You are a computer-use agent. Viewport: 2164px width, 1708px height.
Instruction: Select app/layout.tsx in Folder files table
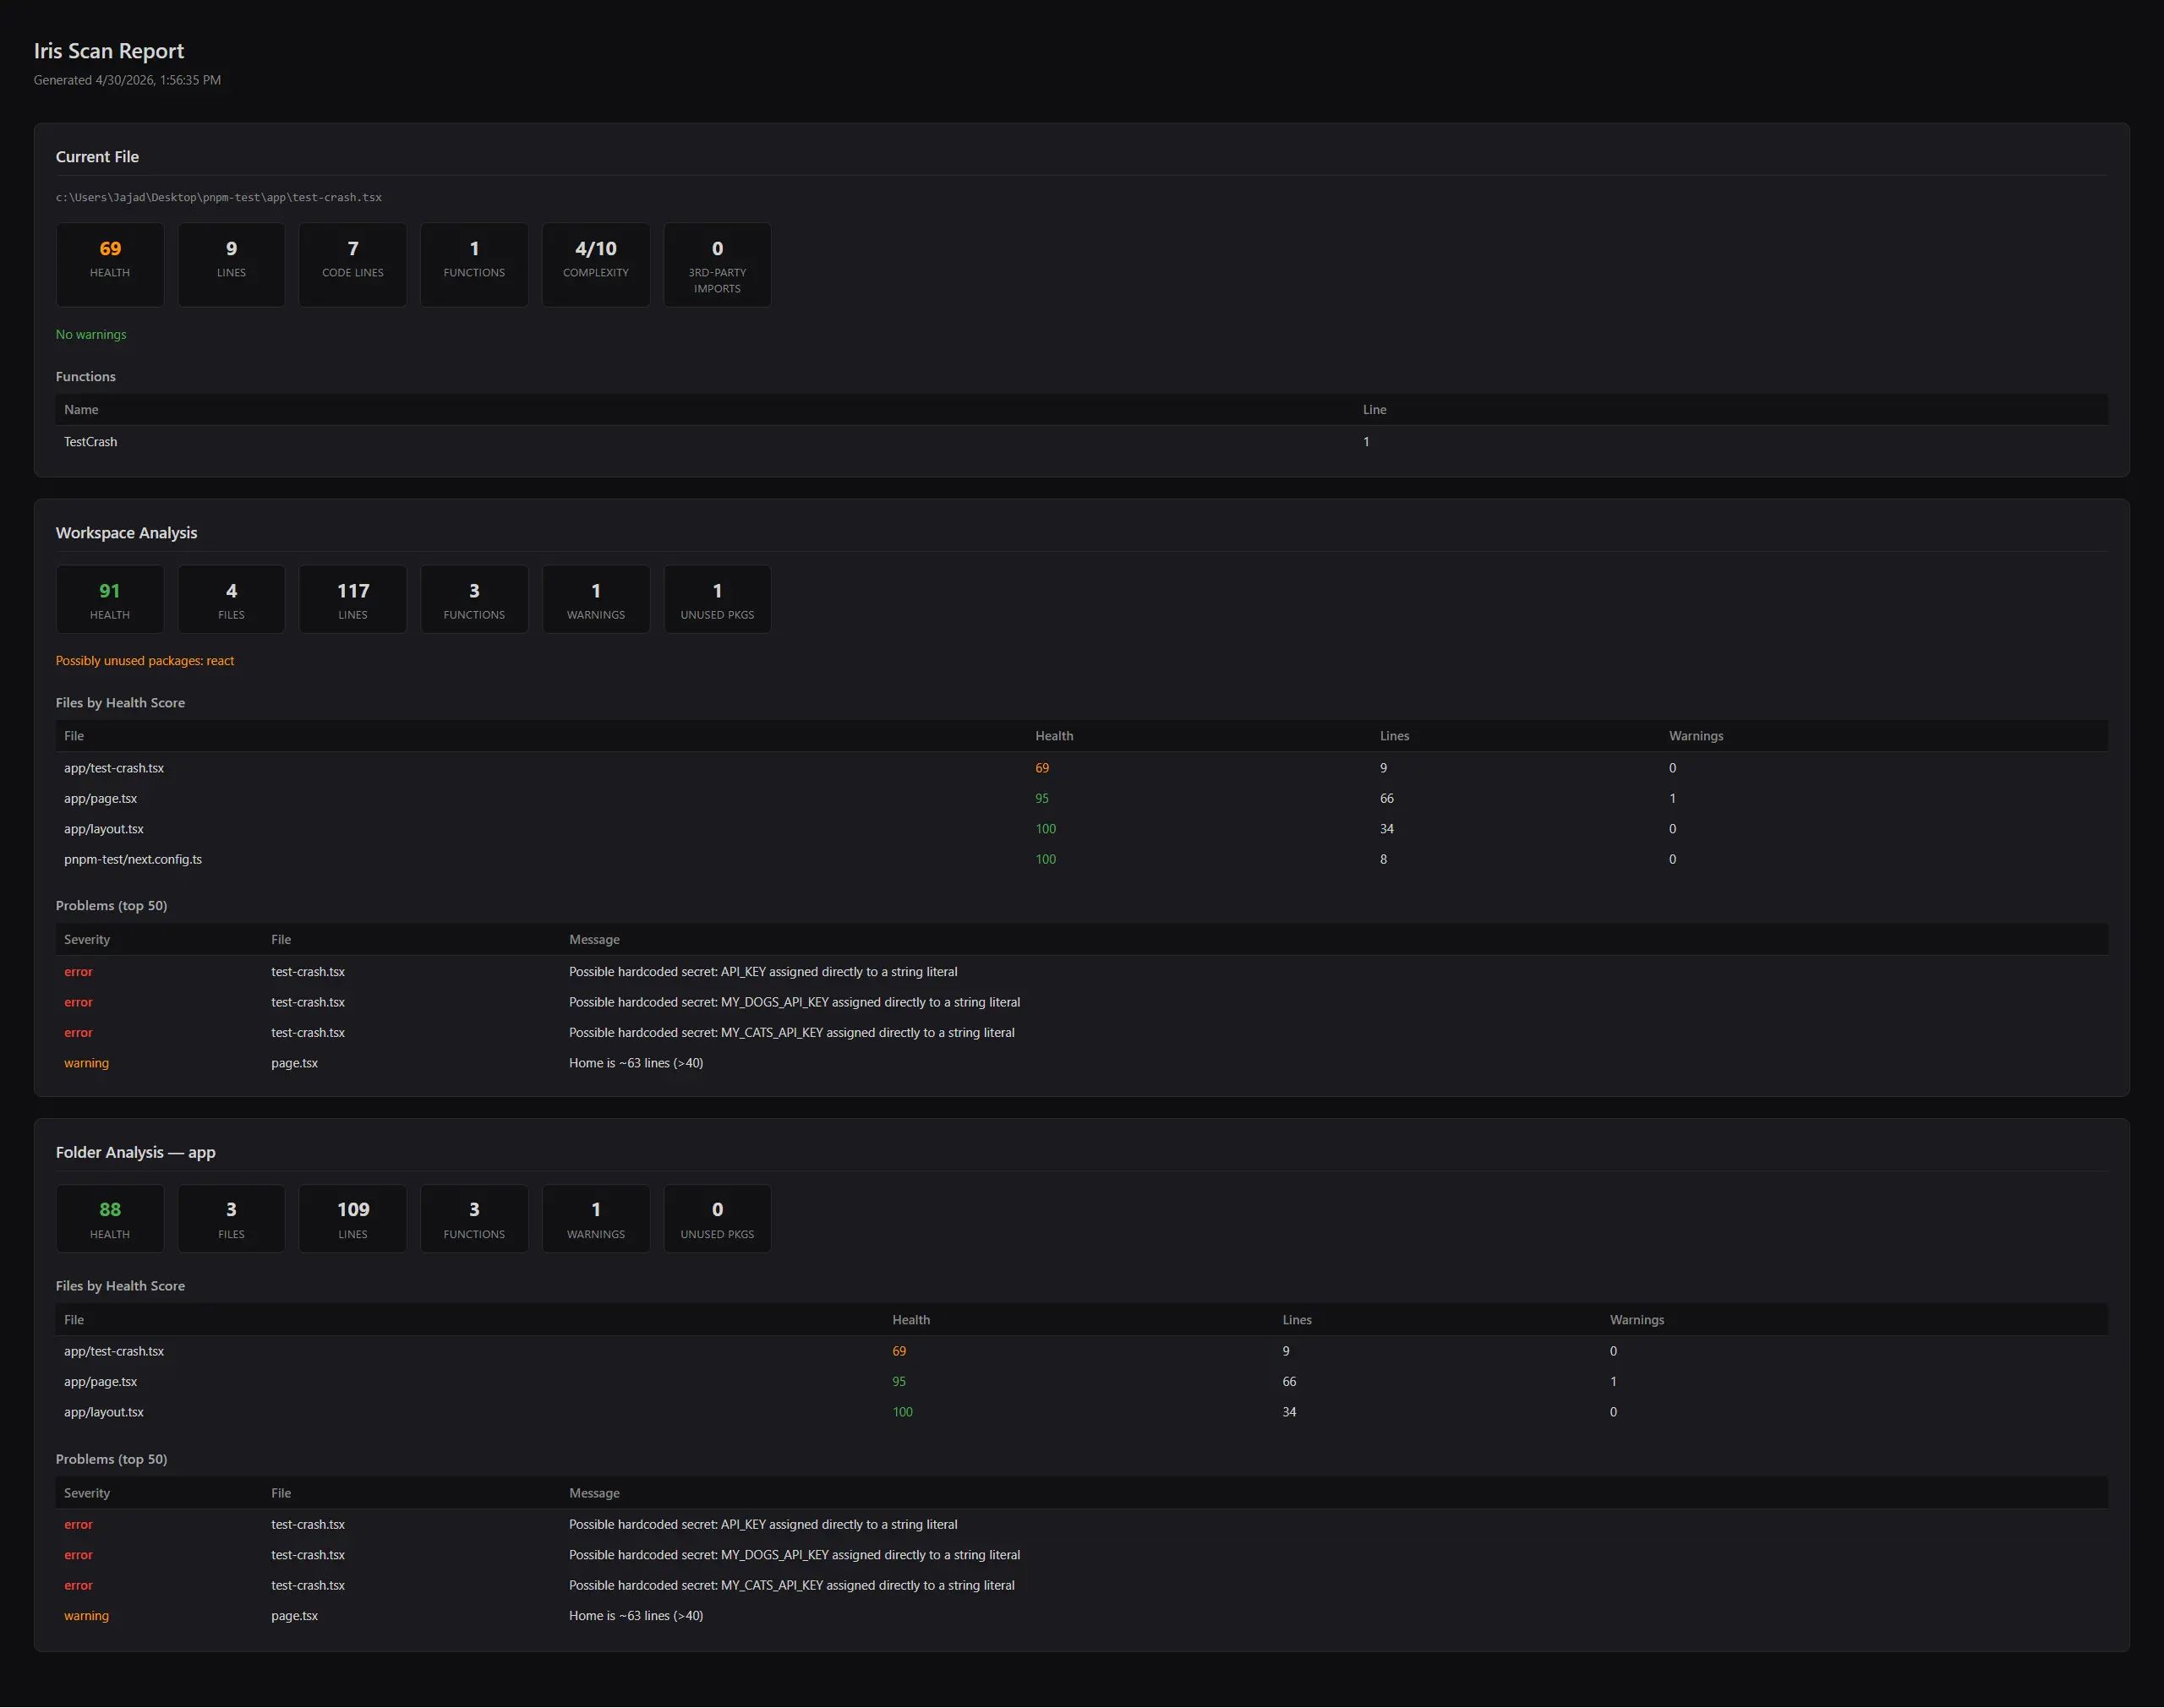[x=104, y=1412]
